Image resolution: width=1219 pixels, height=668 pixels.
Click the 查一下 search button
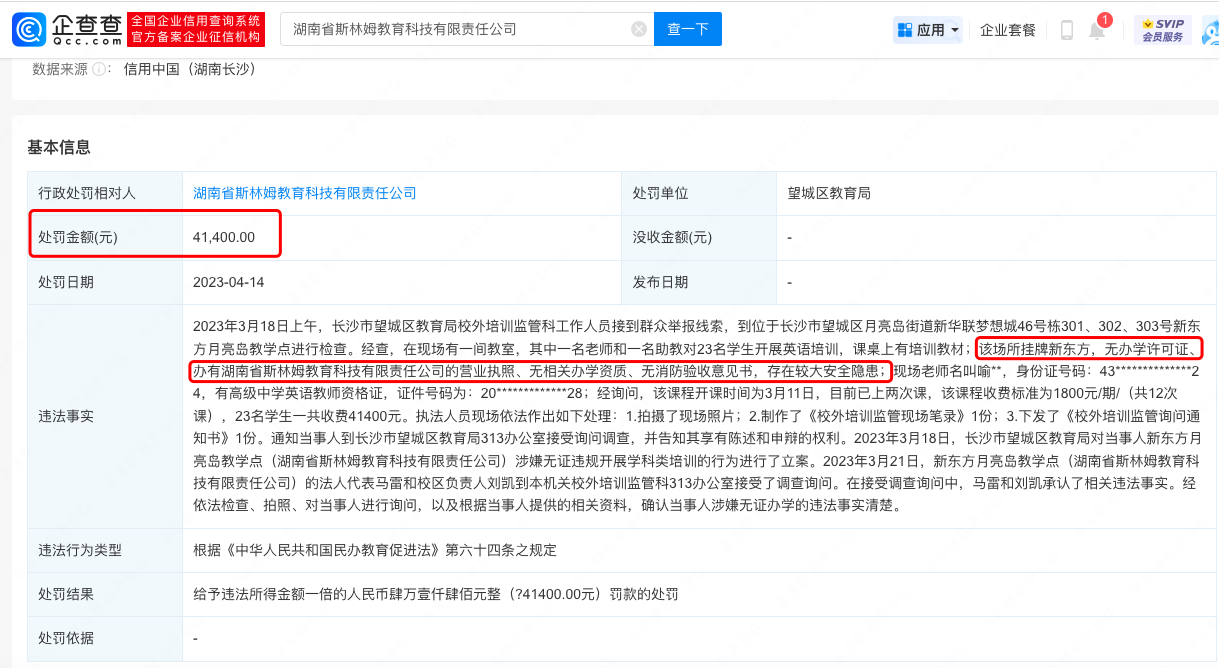[687, 30]
